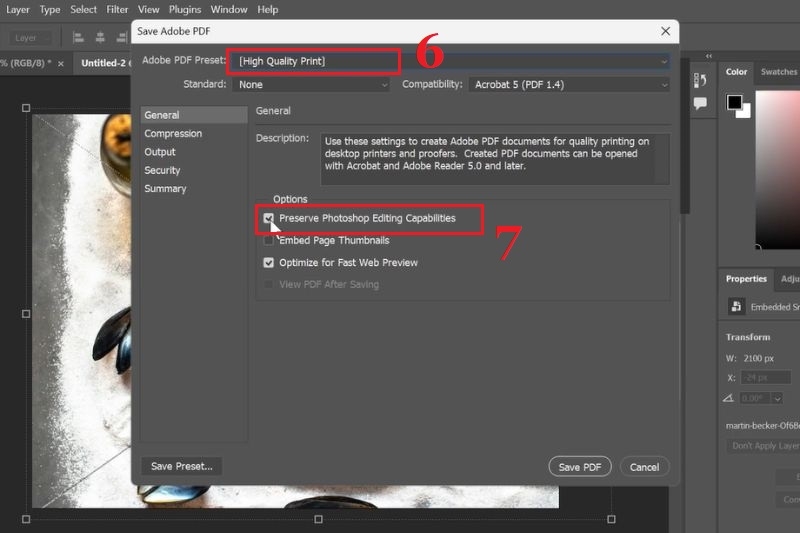Enable Embed Page Thumbnails checkbox
This screenshot has height=533, width=800.
point(268,240)
